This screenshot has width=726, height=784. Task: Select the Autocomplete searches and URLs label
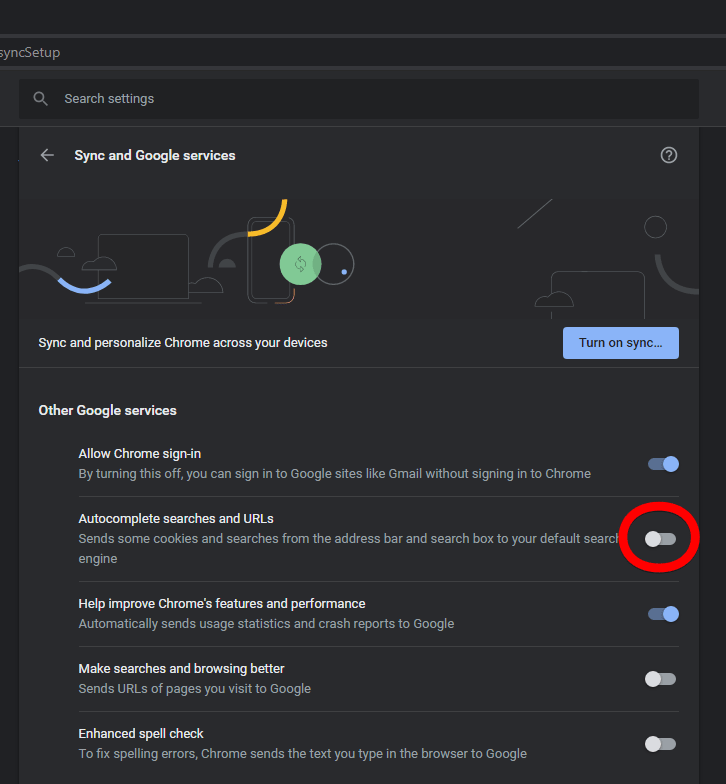pyautogui.click(x=176, y=518)
